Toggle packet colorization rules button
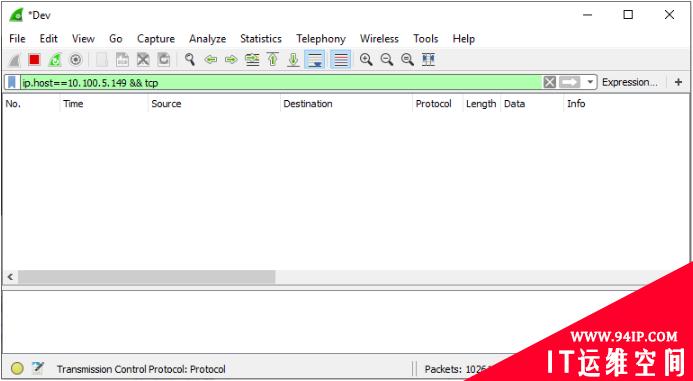The height and width of the screenshot is (381, 693). [341, 59]
